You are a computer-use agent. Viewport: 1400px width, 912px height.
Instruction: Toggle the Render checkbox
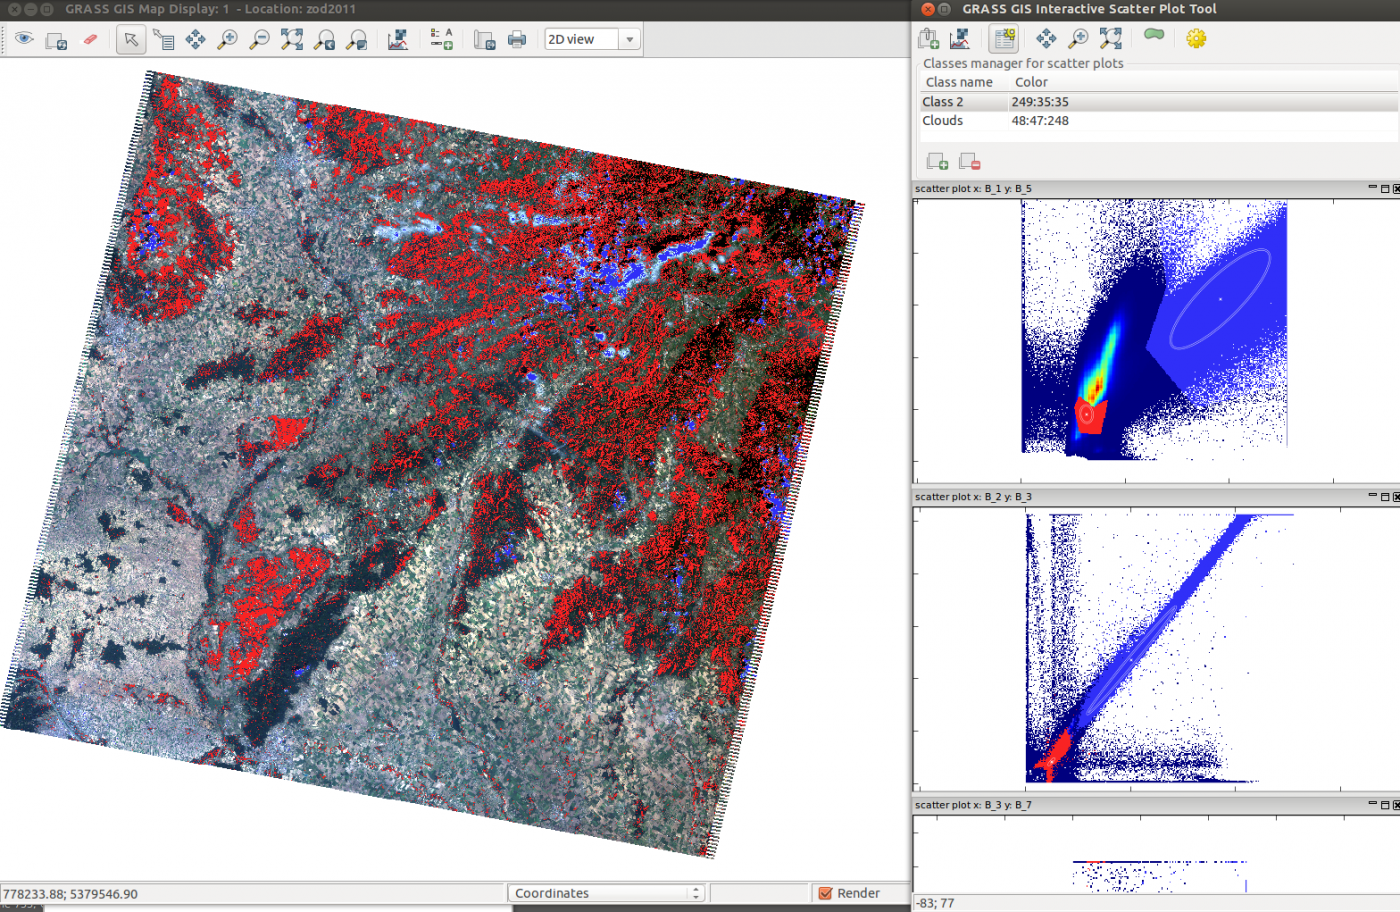(x=826, y=893)
